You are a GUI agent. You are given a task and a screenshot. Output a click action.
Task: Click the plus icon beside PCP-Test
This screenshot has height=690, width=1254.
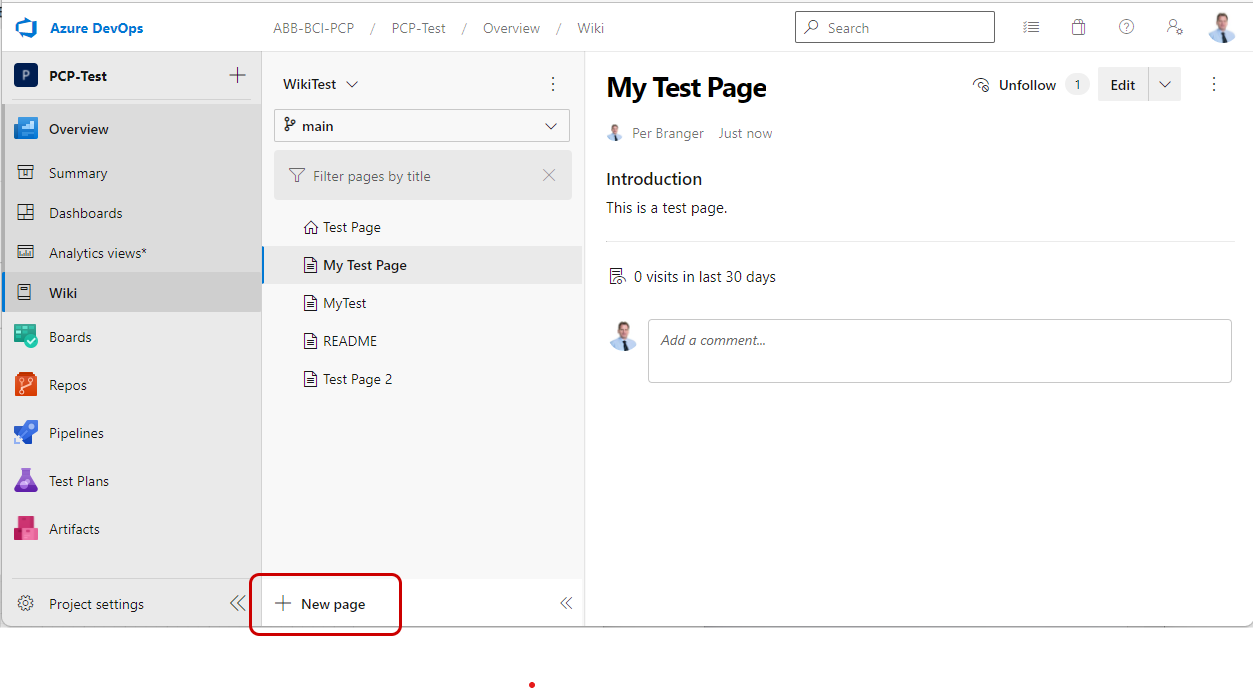tap(237, 76)
